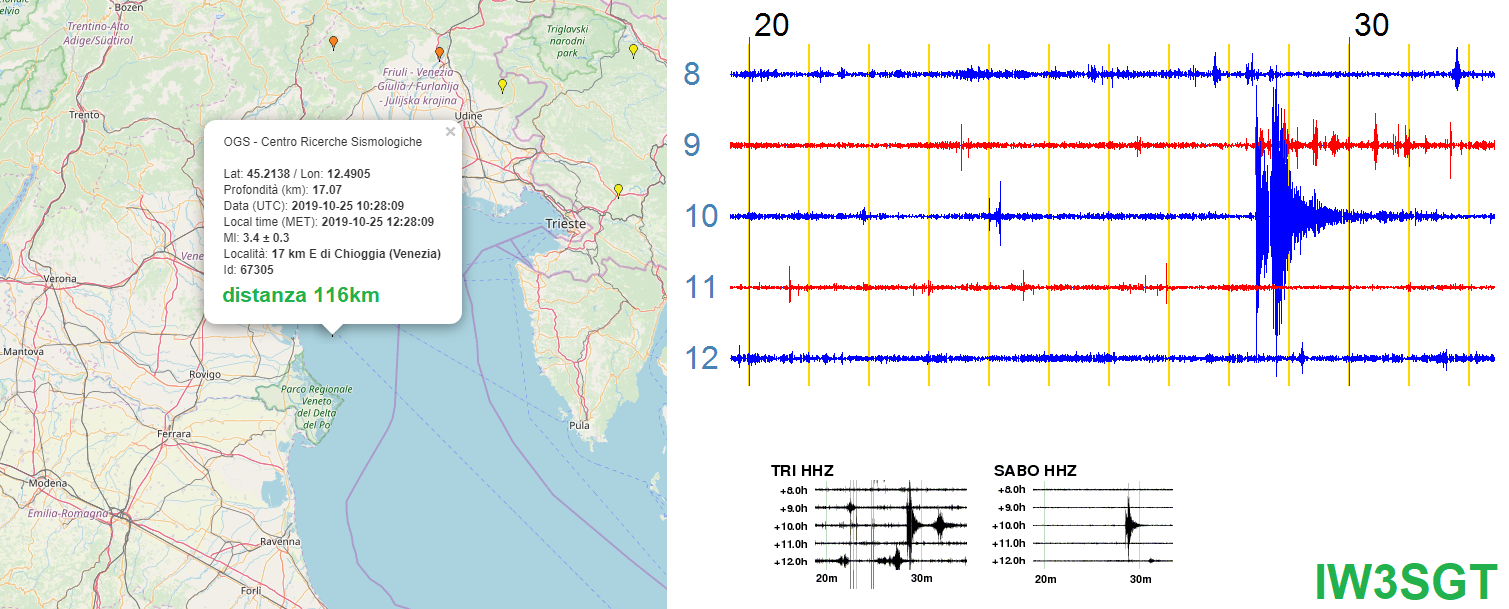Click the Località 17 km E di Chioggia line
The width and height of the screenshot is (1509, 609).
click(332, 254)
